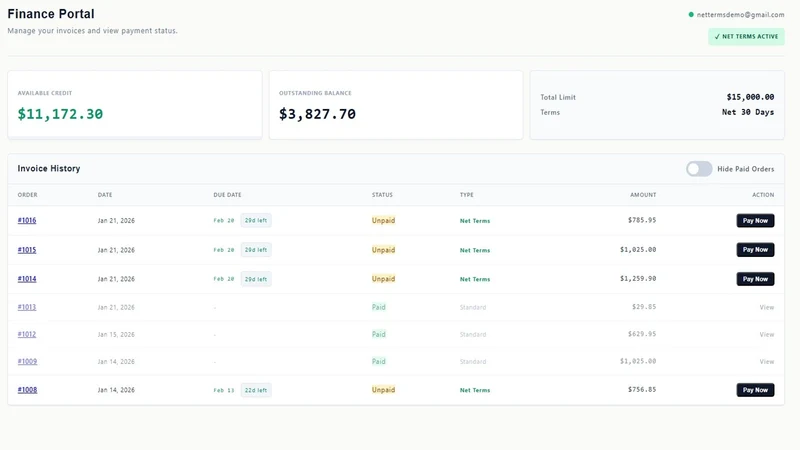Viewport: 800px width, 450px height.
Task: Click the Unpaid status of order #1015
Action: 383,250
